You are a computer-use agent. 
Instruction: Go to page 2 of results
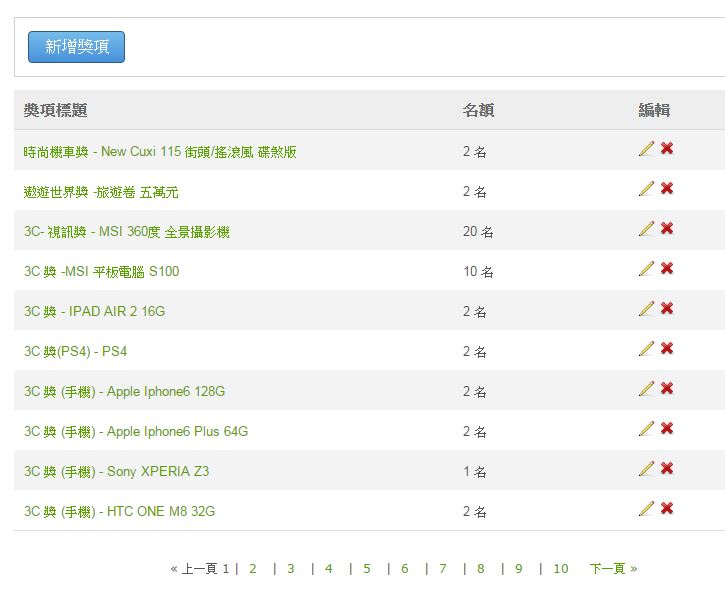[252, 568]
